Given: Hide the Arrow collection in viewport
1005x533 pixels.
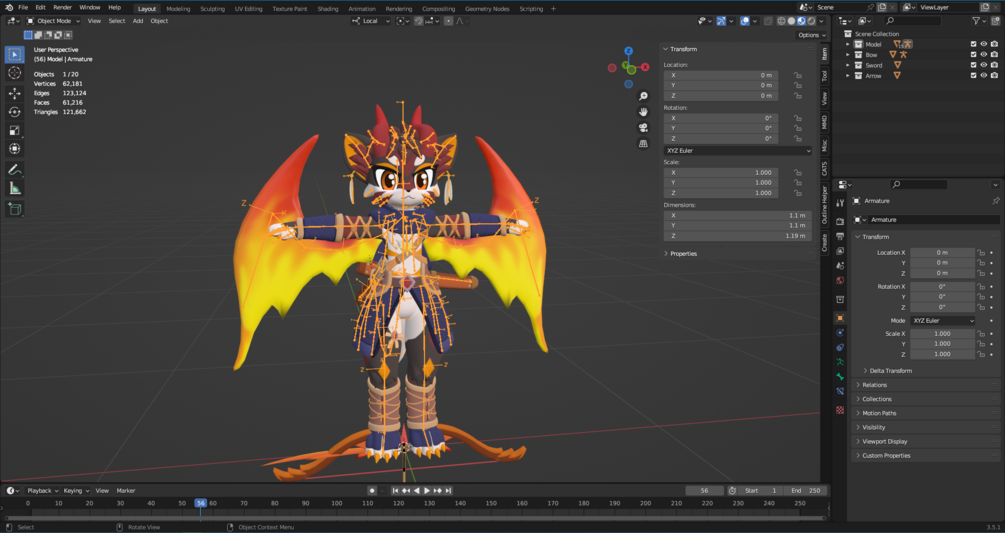Looking at the screenshot, I should click(984, 76).
